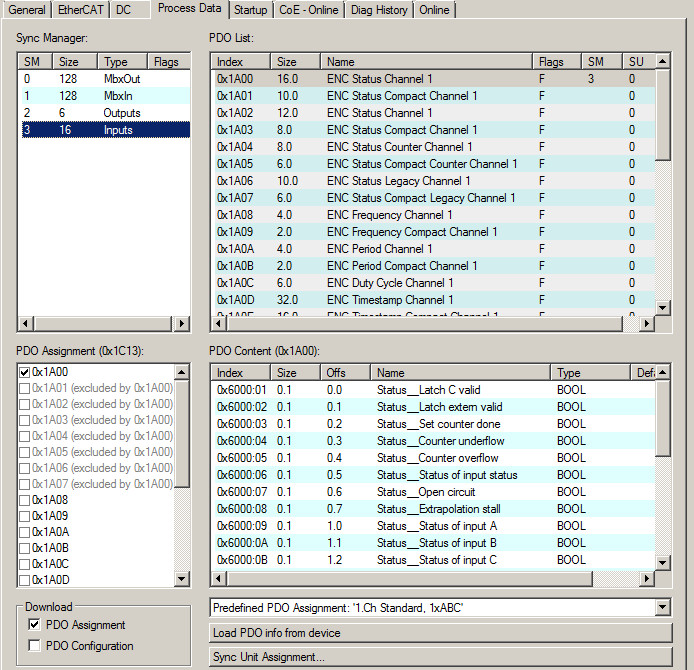The image size is (694, 670).
Task: Uncheck the 0x1A00 PDO assignment checkbox
Action: tap(25, 373)
